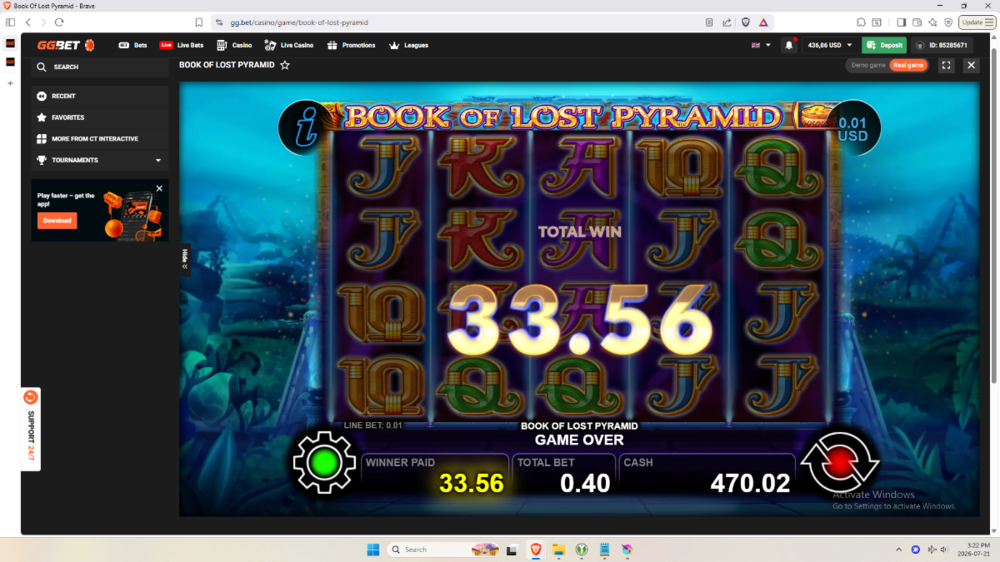Image resolution: width=1000 pixels, height=562 pixels.
Task: Click Windows taskbar Search box
Action: coord(444,550)
